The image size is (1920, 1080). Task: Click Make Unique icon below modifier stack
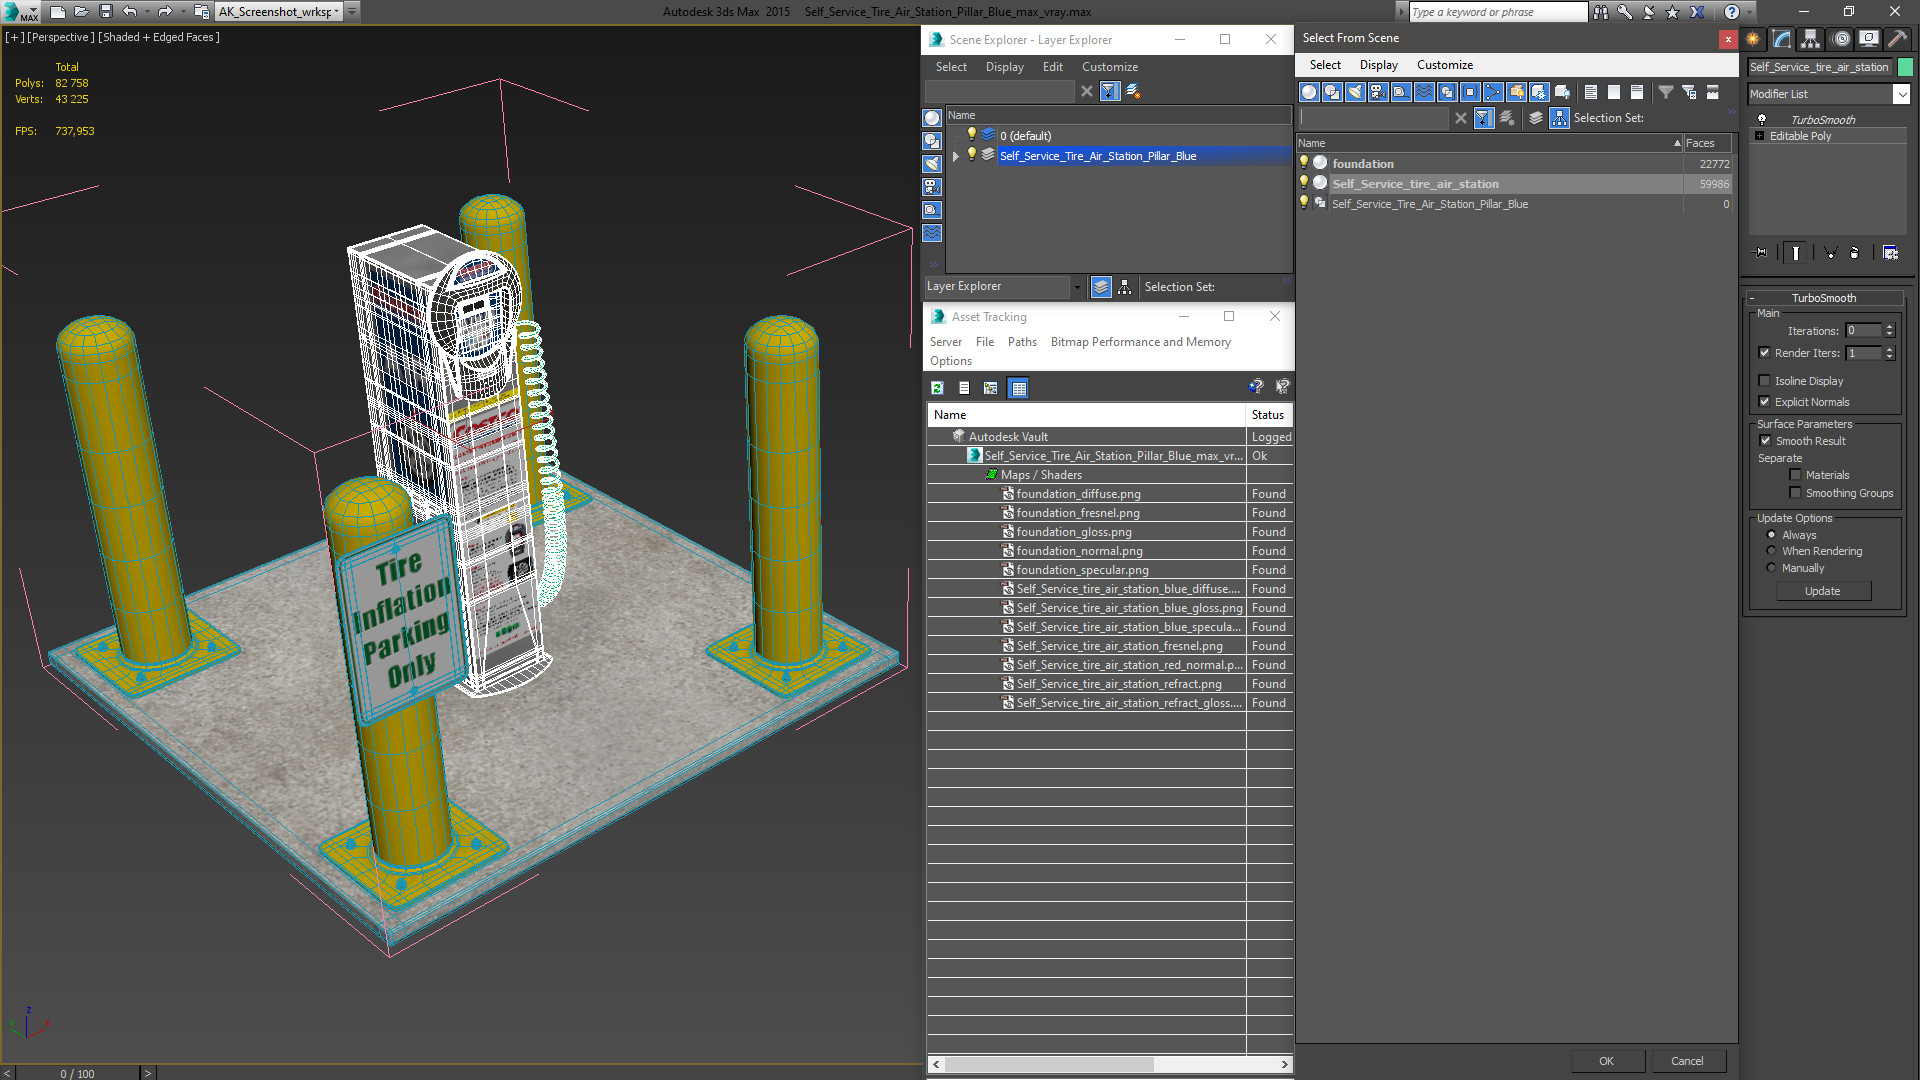(1830, 253)
